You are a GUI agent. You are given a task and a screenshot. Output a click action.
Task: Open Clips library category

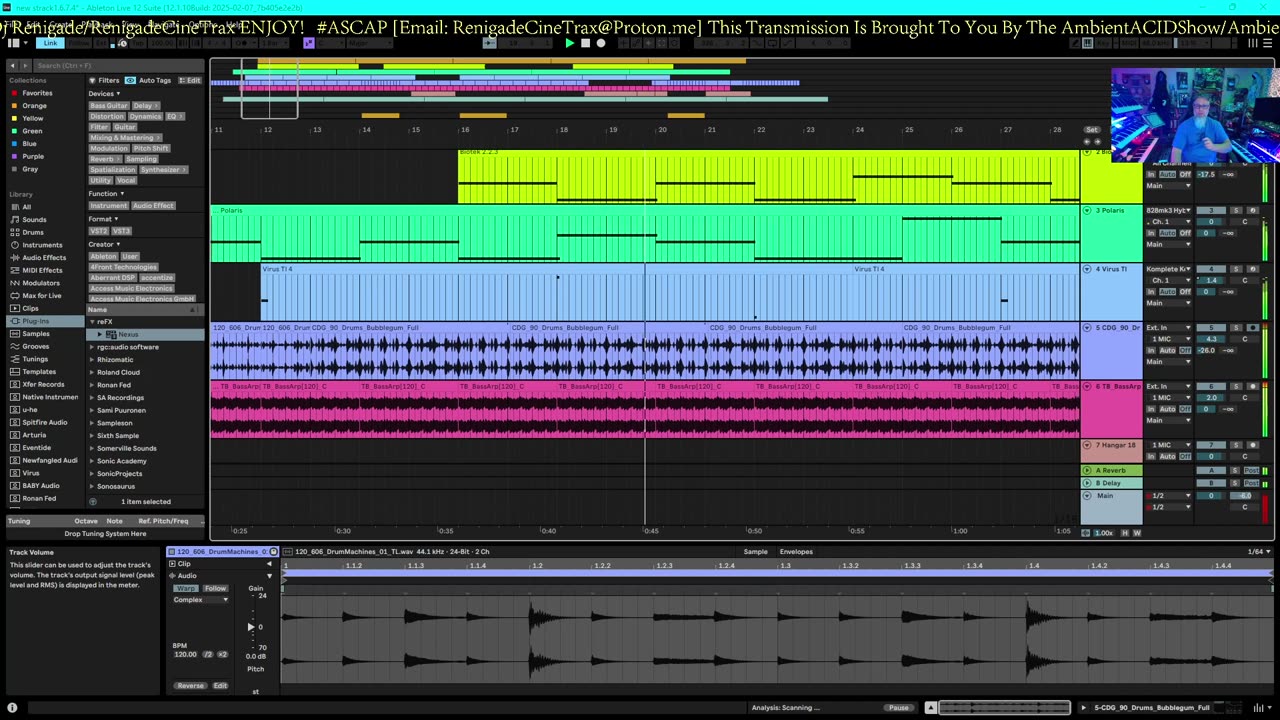30,308
